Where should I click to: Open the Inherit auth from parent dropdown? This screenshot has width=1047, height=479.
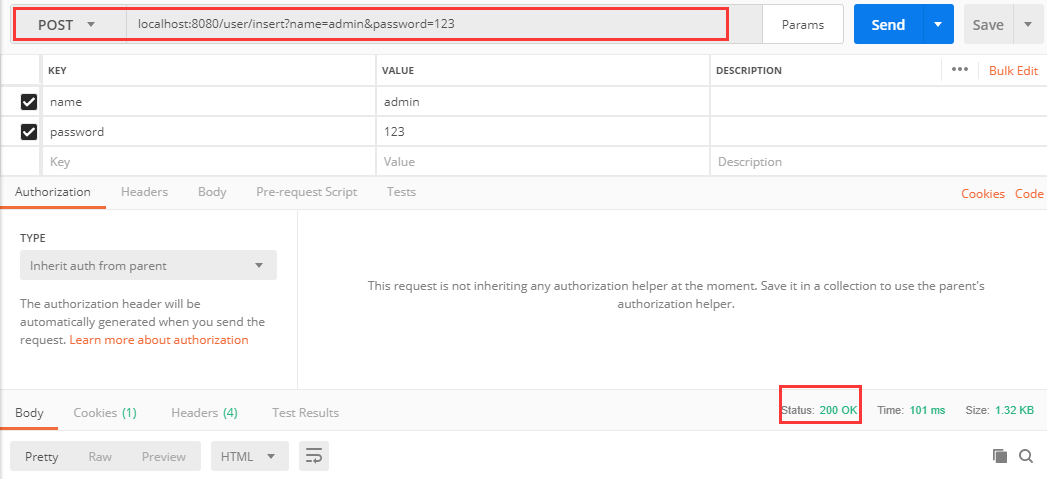(148, 265)
